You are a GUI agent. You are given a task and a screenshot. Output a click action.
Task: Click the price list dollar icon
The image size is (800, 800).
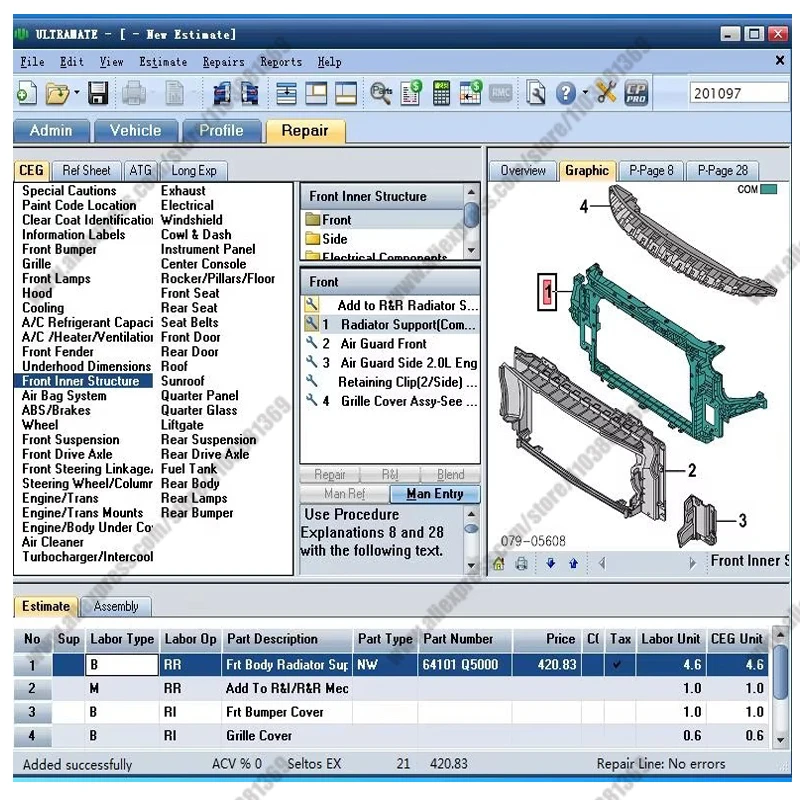point(411,93)
